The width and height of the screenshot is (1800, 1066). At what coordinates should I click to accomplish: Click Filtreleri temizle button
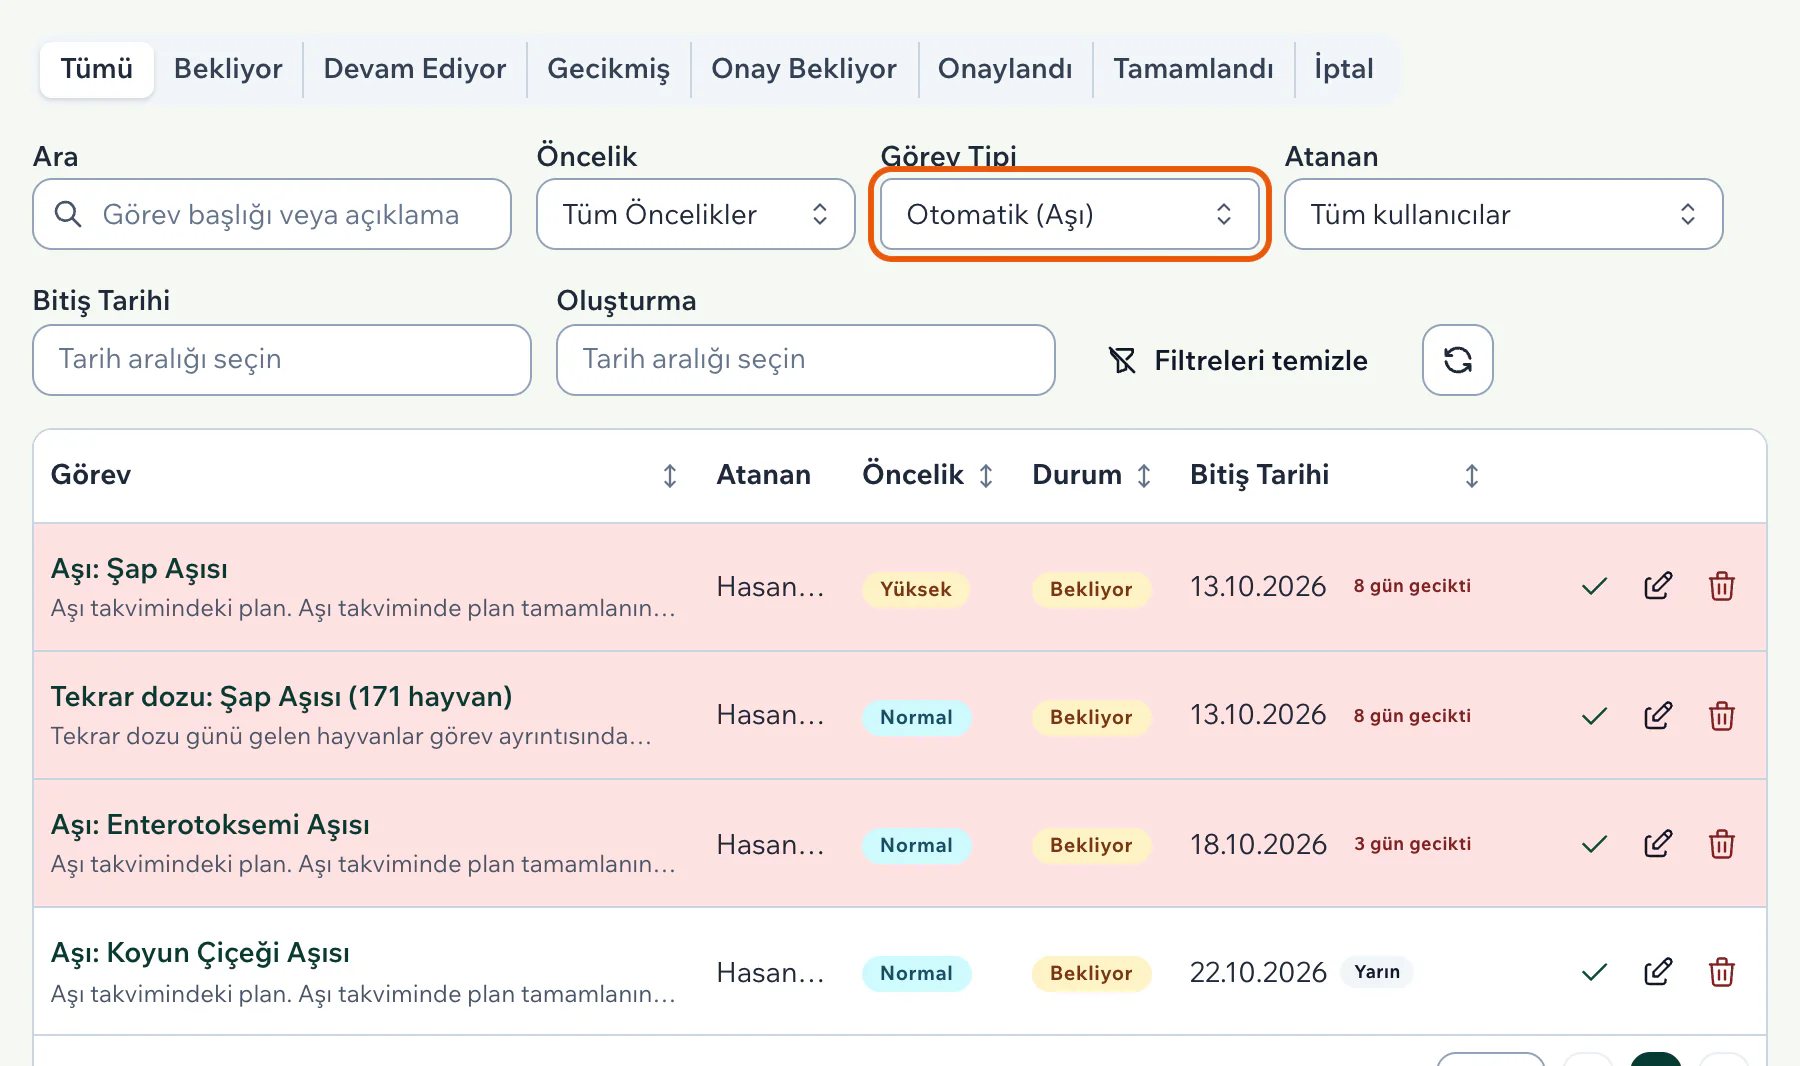pyautogui.click(x=1238, y=360)
